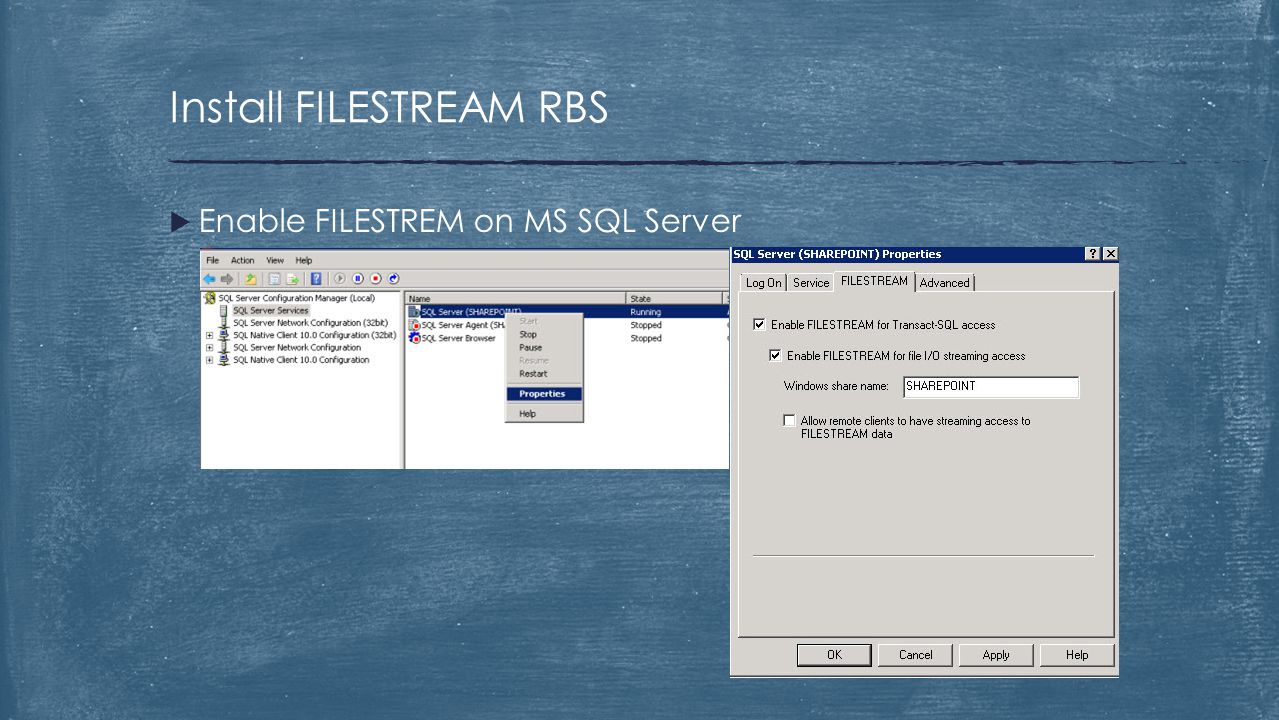Click the State column header
Image resolution: width=1279 pixels, height=720 pixels.
[x=675, y=298]
